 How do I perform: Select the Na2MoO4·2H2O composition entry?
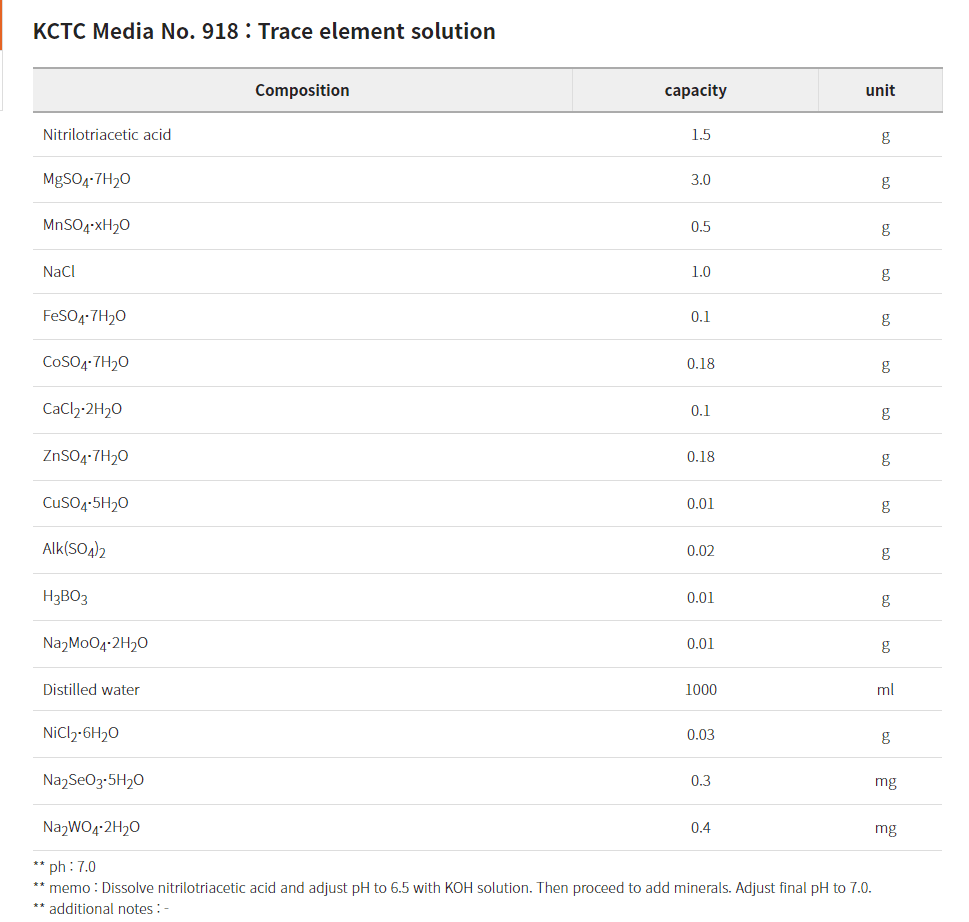95,643
